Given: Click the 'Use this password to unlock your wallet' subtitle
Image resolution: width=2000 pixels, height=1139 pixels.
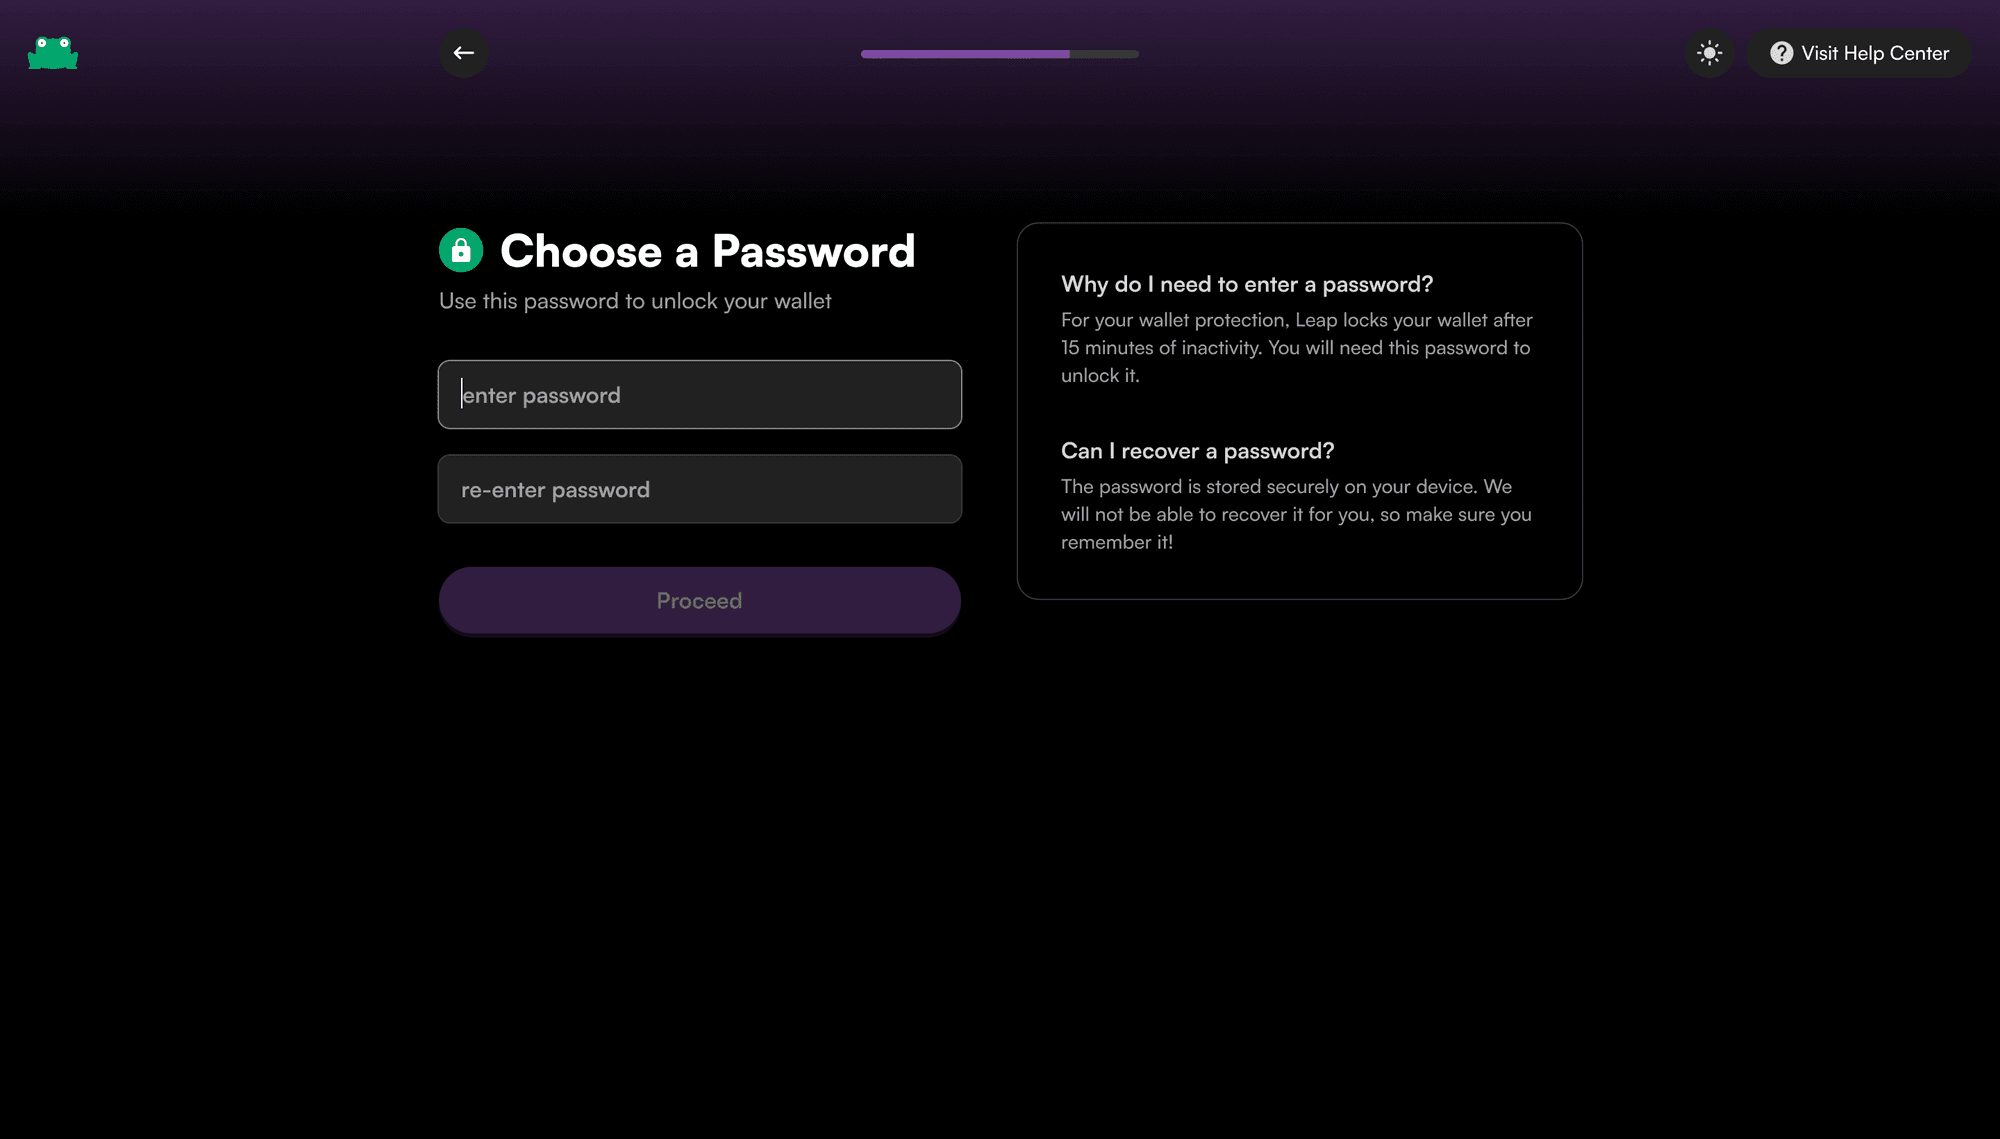Looking at the screenshot, I should coord(635,301).
